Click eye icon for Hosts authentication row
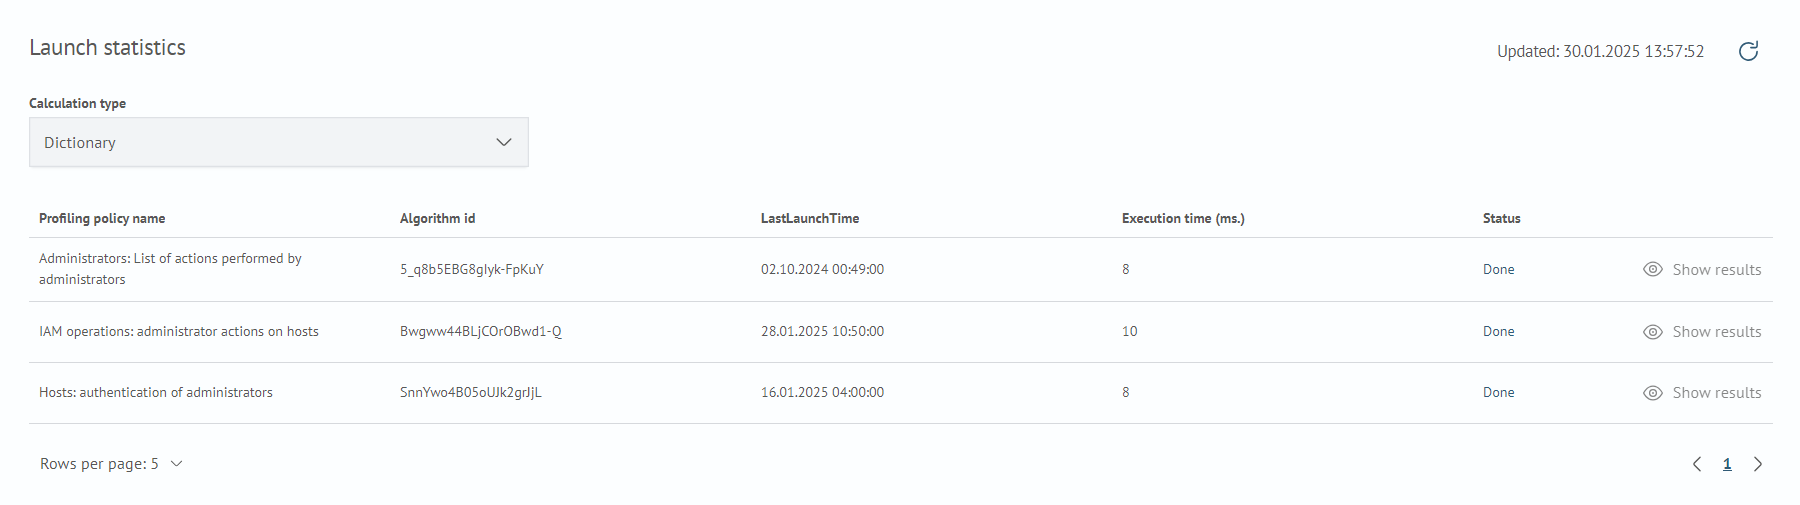Viewport: 1800px width, 505px height. point(1652,393)
